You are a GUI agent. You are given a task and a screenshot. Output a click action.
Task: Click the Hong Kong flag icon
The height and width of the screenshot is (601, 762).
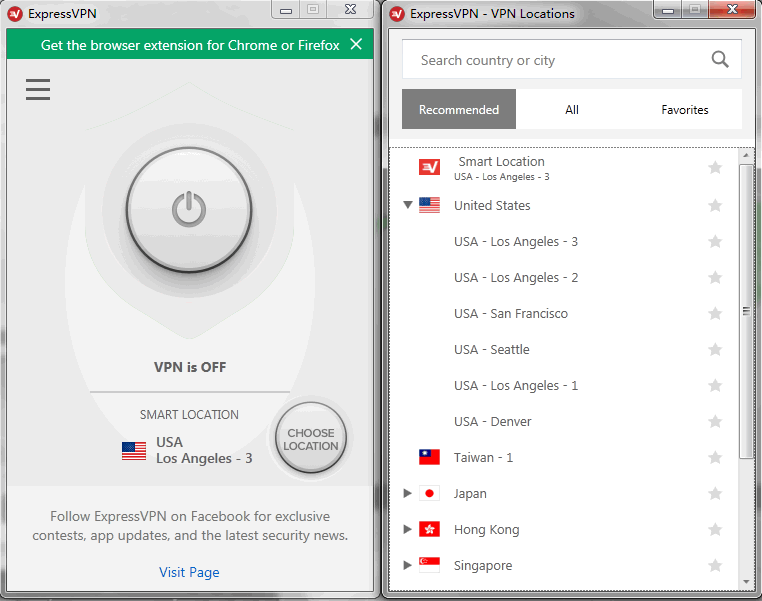429,529
